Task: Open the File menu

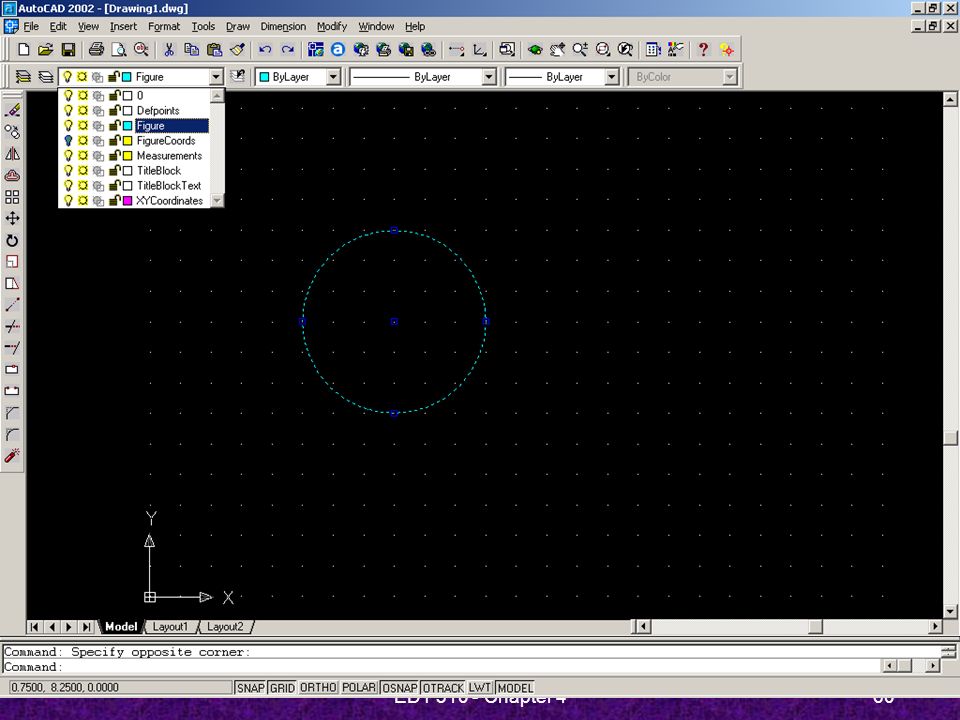Action: point(31,26)
